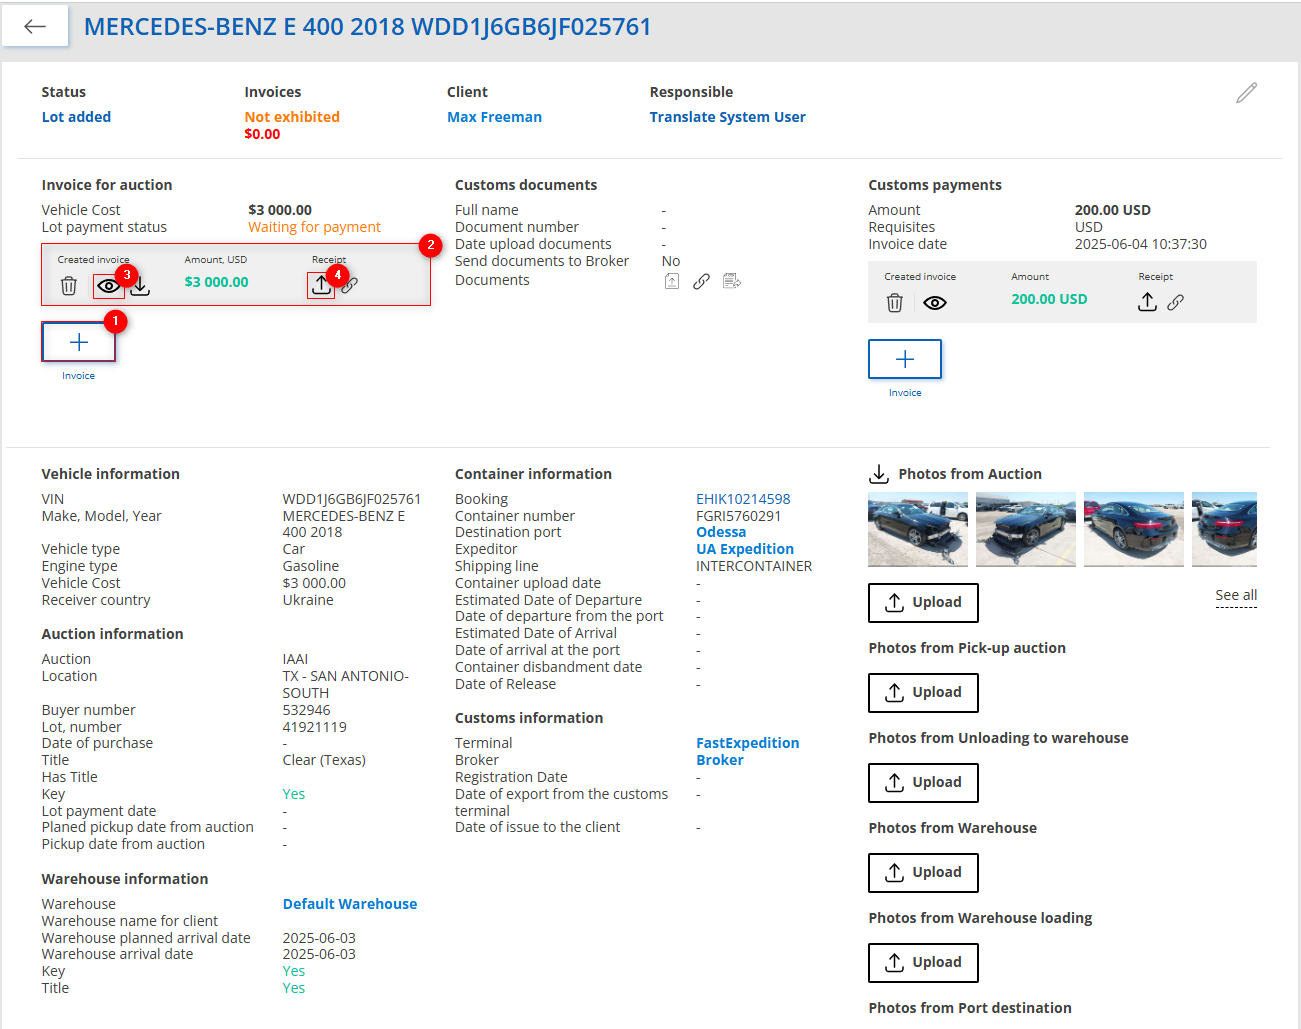
Task: Edit lot details with pencil icon
Action: [1246, 93]
